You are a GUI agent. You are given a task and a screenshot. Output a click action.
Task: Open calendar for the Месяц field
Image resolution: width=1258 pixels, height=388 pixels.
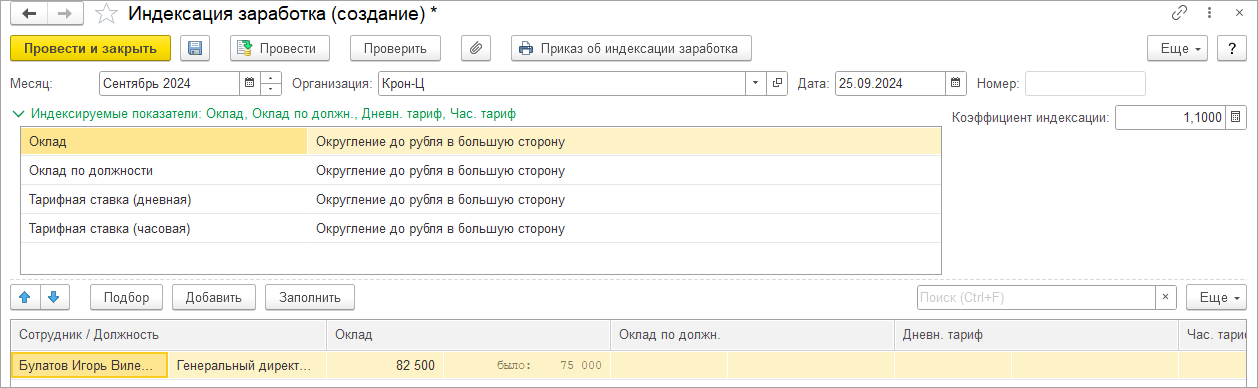point(249,84)
